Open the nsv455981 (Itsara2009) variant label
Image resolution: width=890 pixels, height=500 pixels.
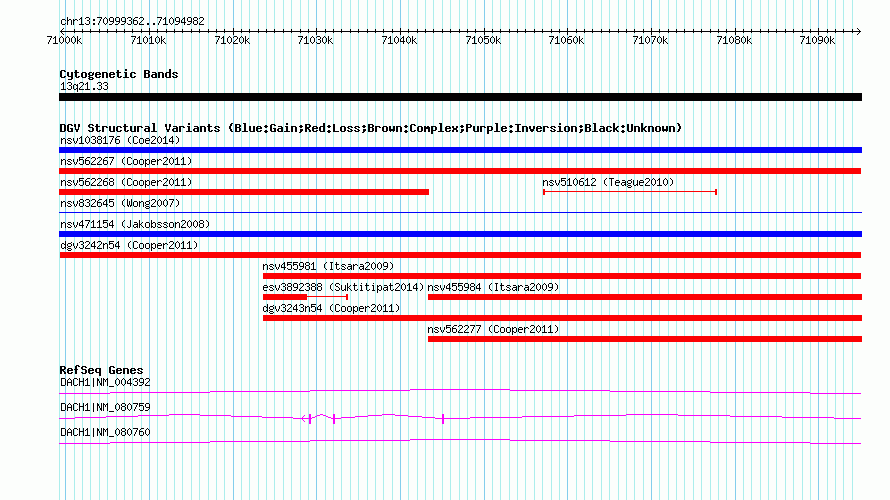328,266
